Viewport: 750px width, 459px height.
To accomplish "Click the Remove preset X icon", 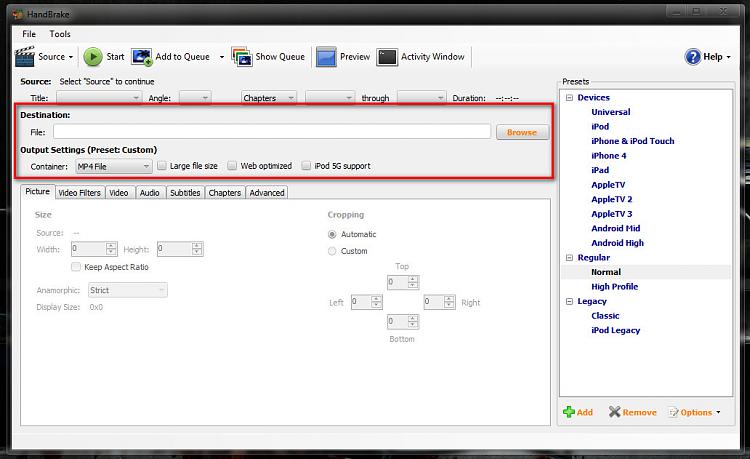I will 614,412.
